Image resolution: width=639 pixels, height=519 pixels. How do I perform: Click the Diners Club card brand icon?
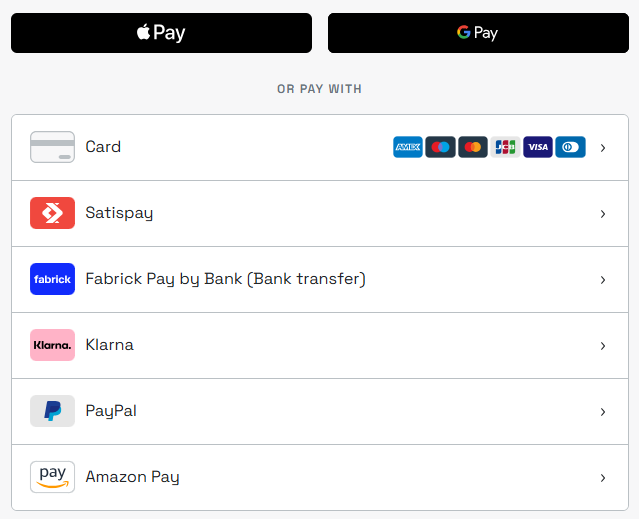coord(571,147)
